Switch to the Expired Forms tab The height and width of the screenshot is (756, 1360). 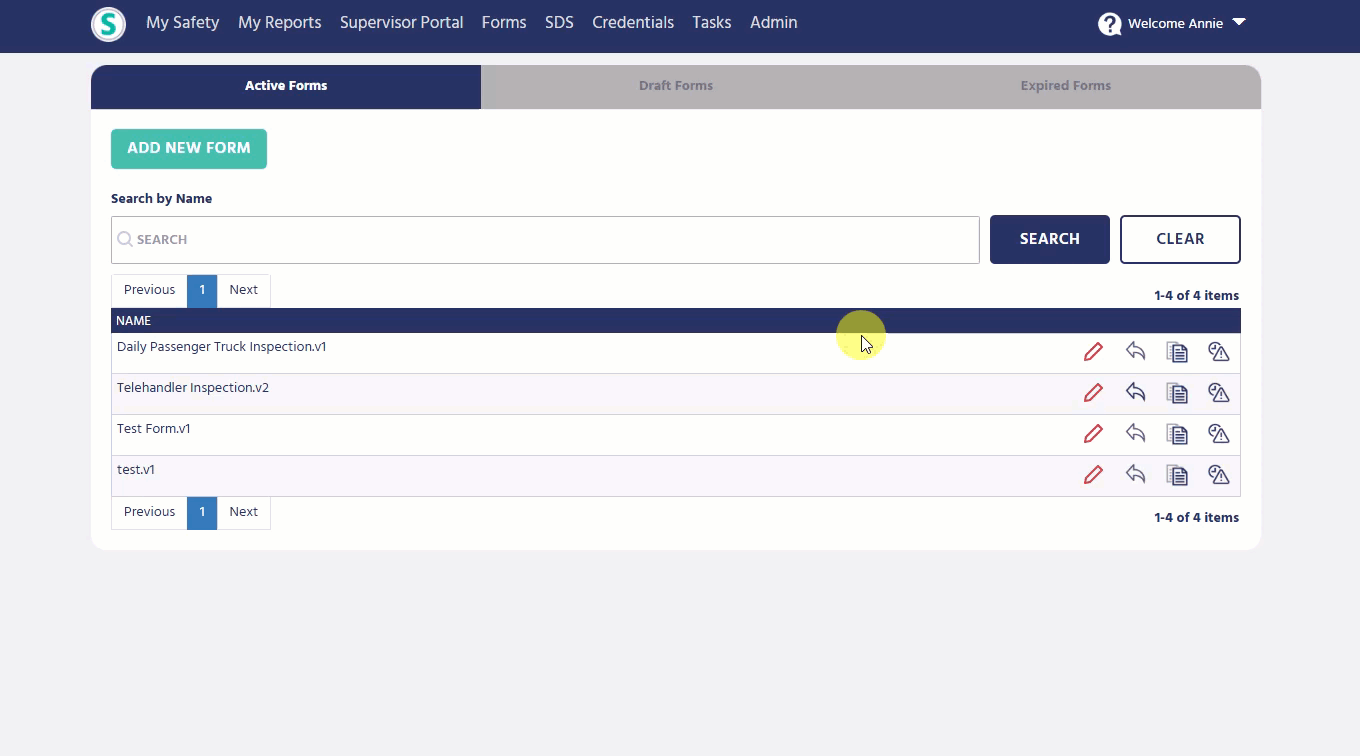[x=1066, y=87]
